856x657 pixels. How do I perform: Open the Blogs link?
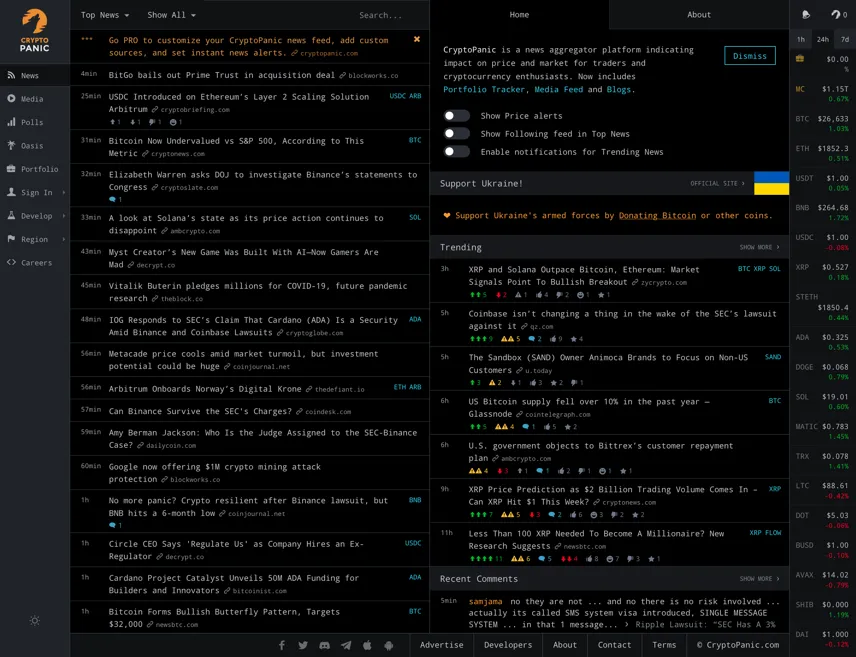(x=619, y=90)
